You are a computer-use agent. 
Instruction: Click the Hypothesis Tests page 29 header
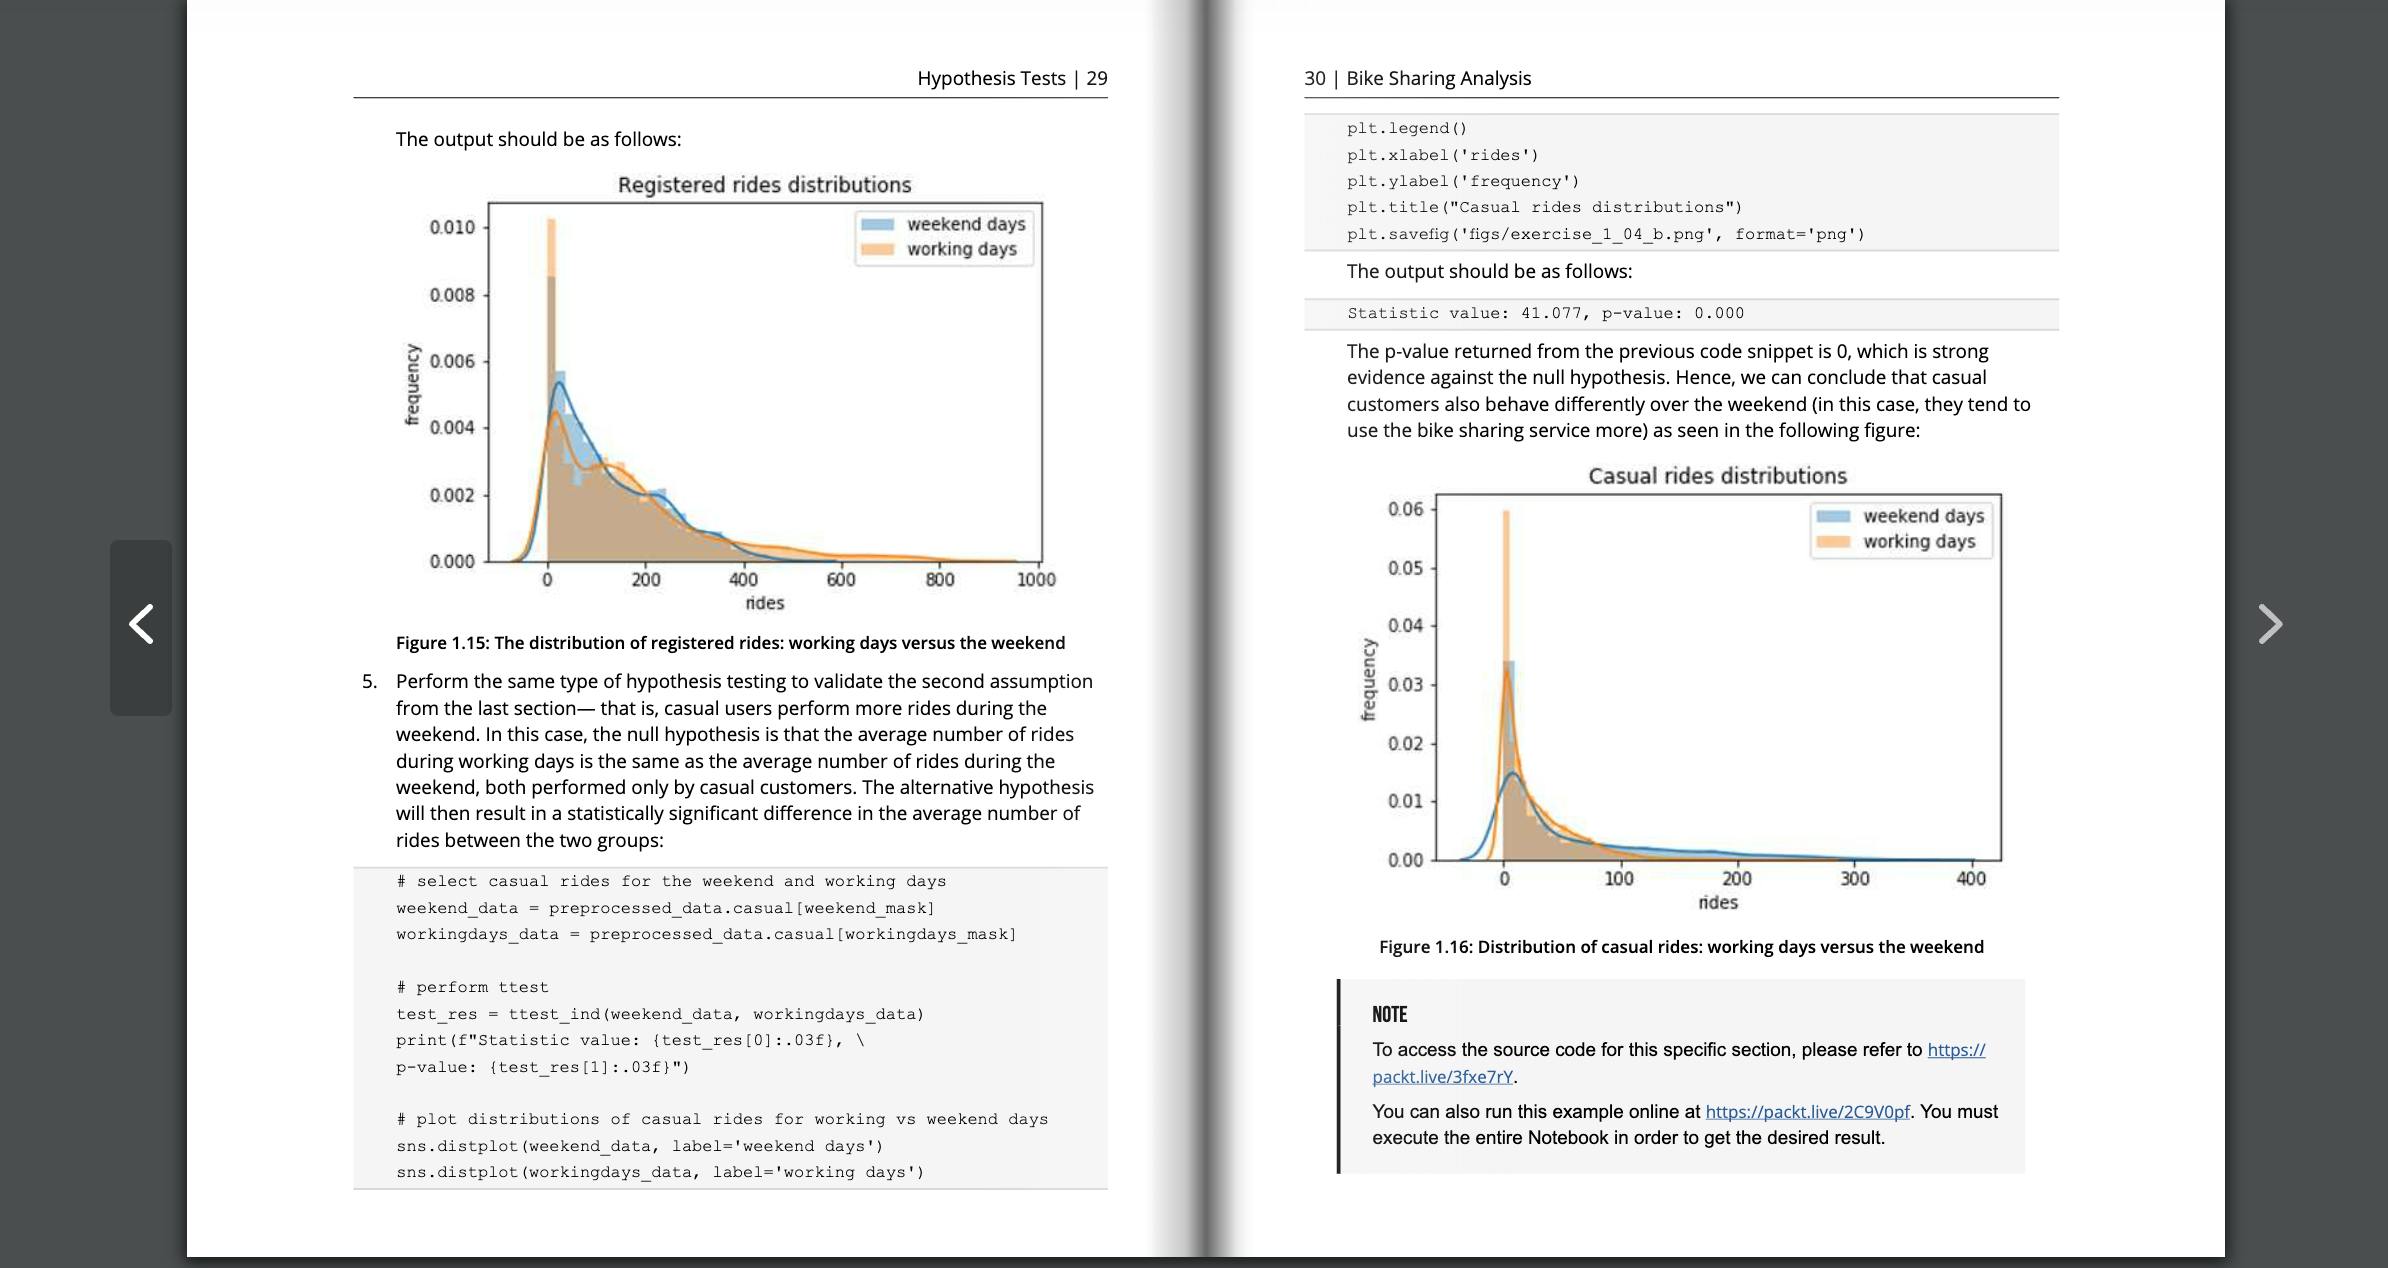pos(1011,78)
